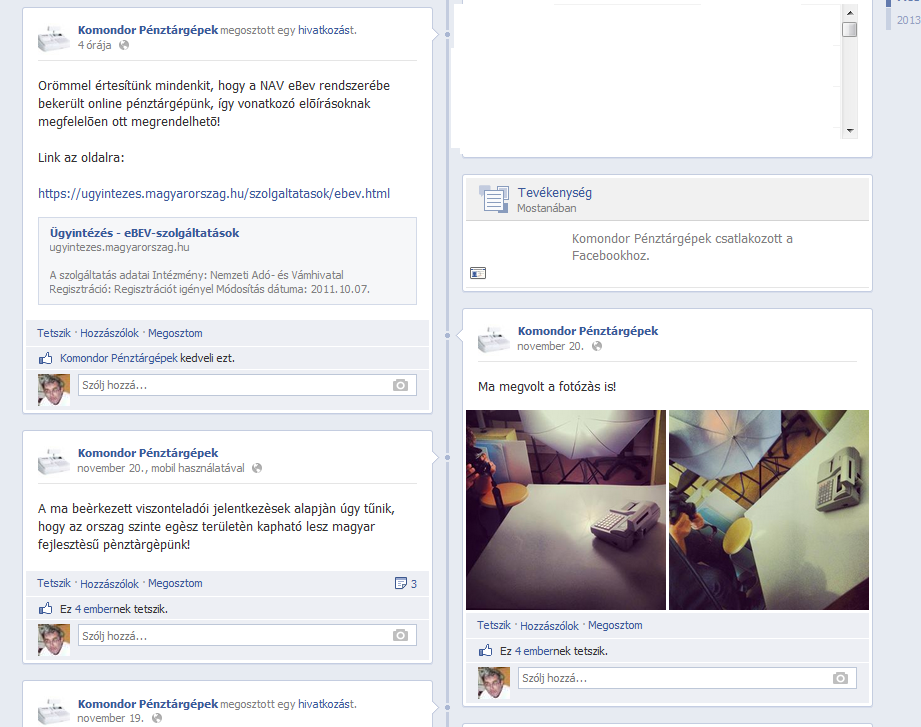Open globe icon beside november 19 timestamp
This screenshot has width=921, height=727.
pos(157,718)
